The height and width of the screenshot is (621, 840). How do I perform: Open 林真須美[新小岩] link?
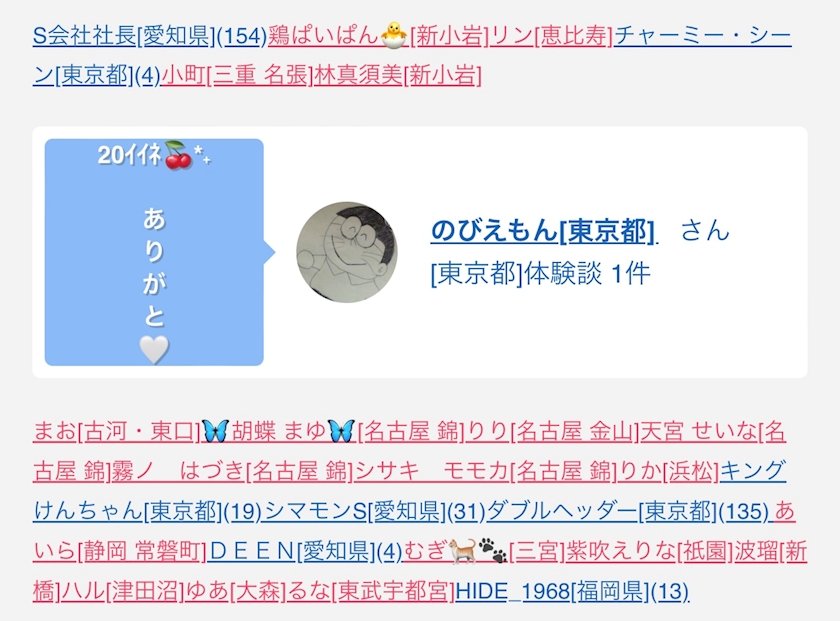[x=398, y=75]
